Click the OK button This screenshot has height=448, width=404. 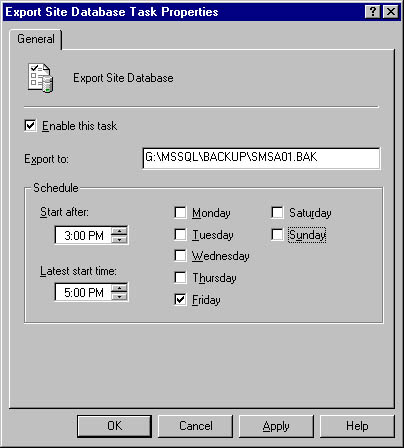pyautogui.click(x=114, y=426)
